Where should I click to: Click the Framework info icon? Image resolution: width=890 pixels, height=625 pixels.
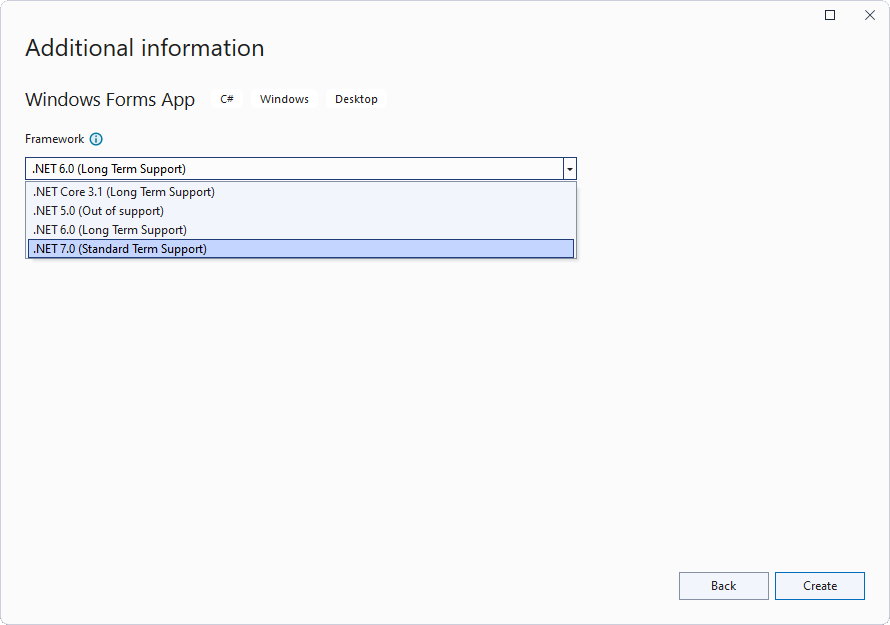(96, 139)
